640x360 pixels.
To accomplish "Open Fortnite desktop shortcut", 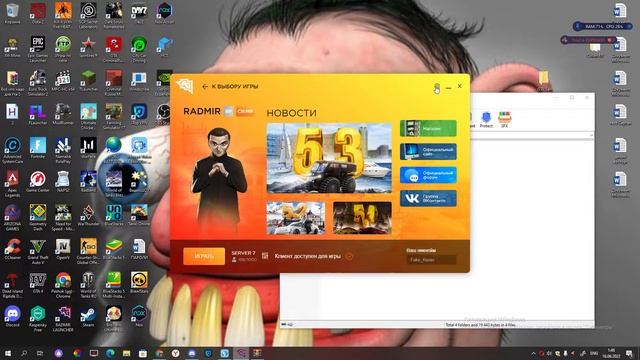I will [x=38, y=148].
